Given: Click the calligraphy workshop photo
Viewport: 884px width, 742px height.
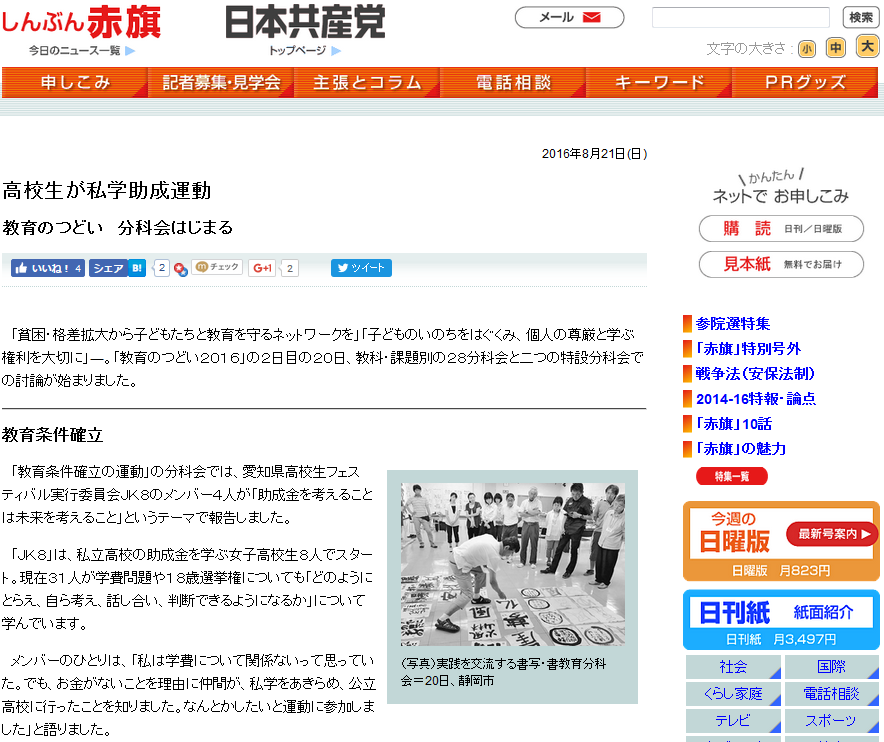Looking at the screenshot, I should 512,564.
